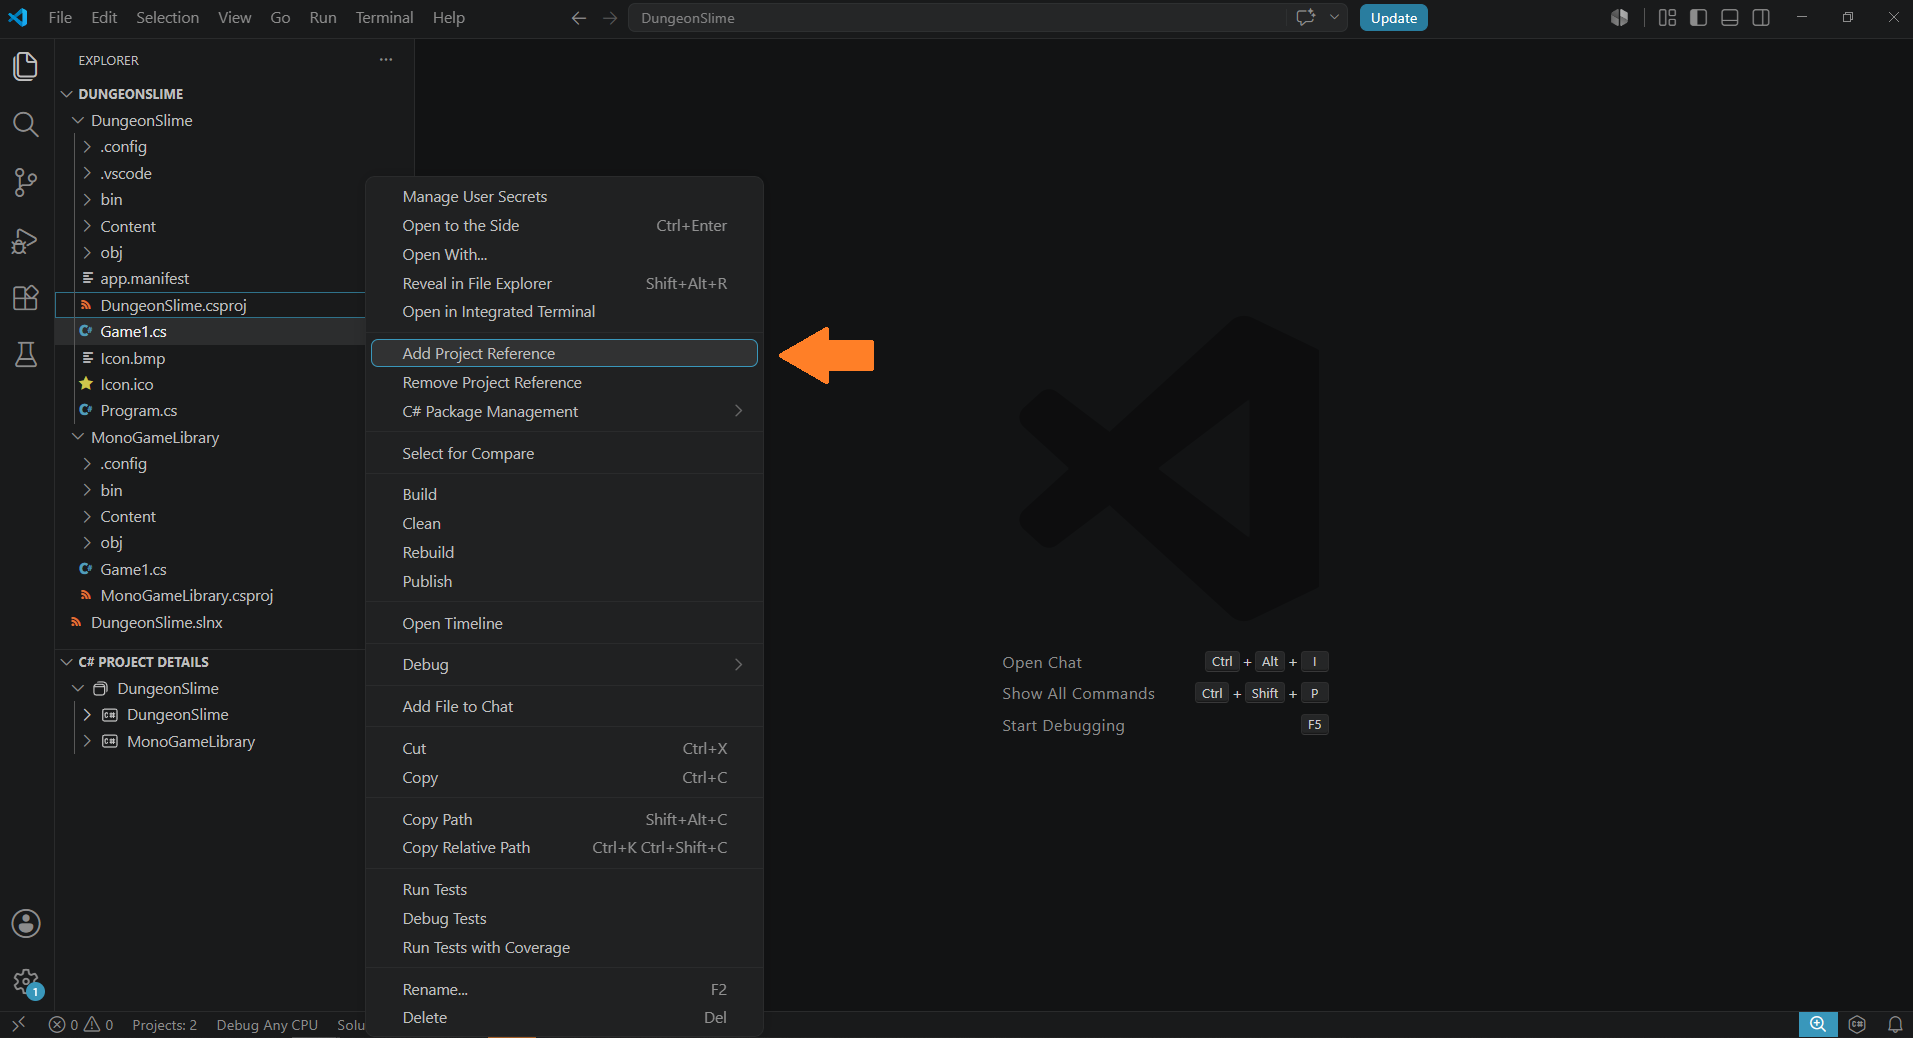Collapse the MonoGameLibrary folder

click(x=78, y=437)
